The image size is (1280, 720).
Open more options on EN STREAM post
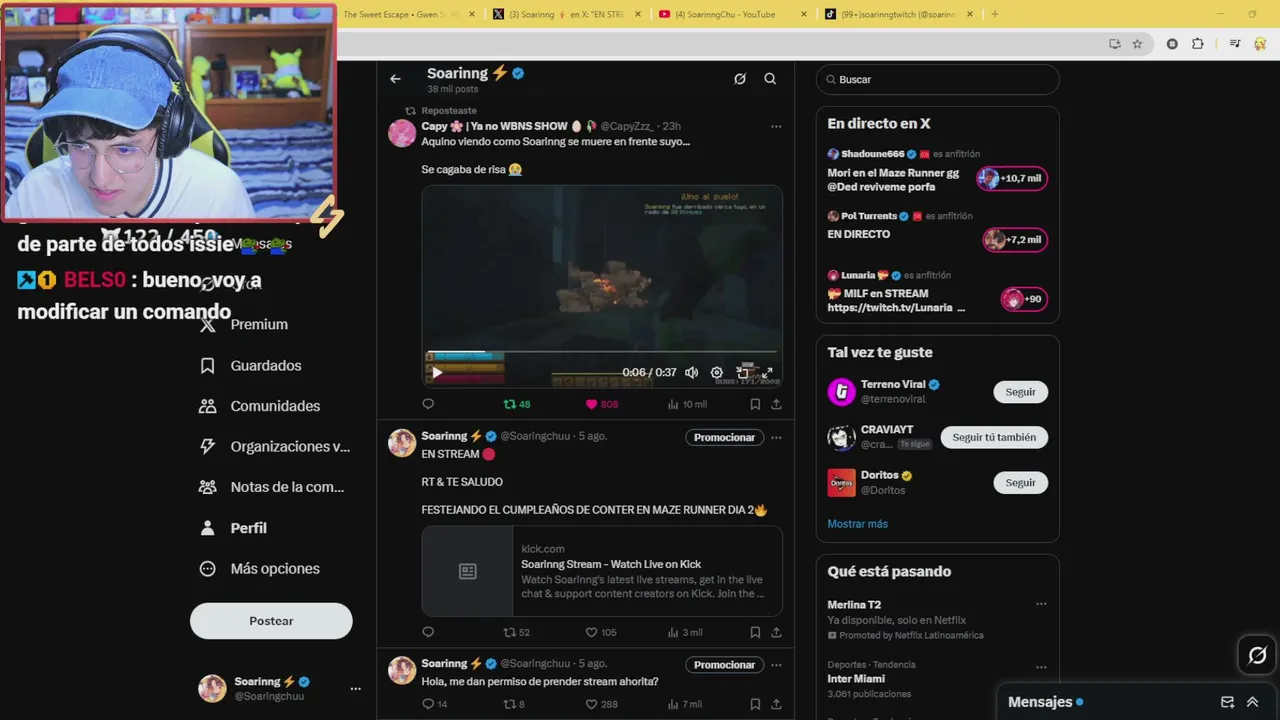tap(776, 437)
